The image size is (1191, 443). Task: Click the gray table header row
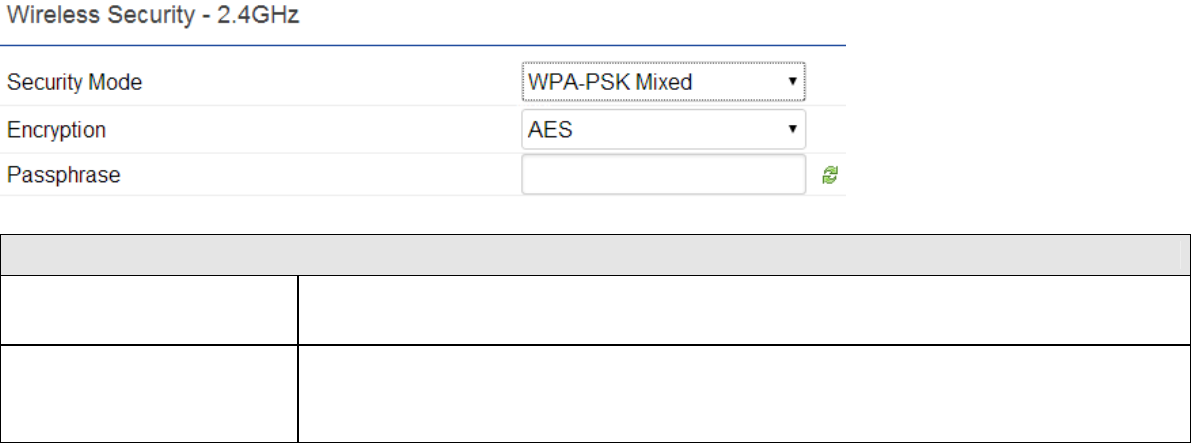pos(596,255)
